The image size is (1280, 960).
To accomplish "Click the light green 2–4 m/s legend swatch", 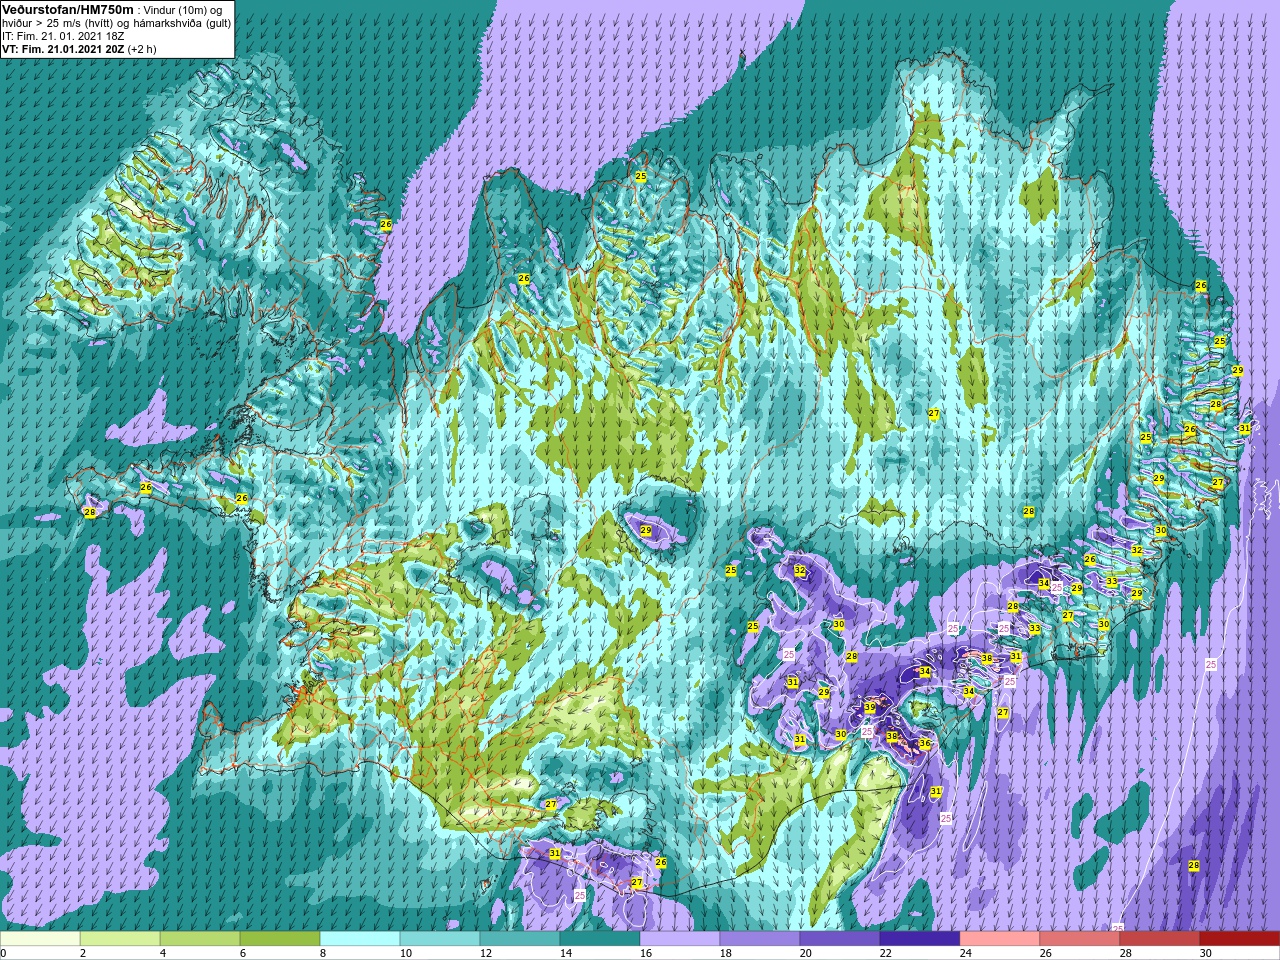I will pos(120,939).
